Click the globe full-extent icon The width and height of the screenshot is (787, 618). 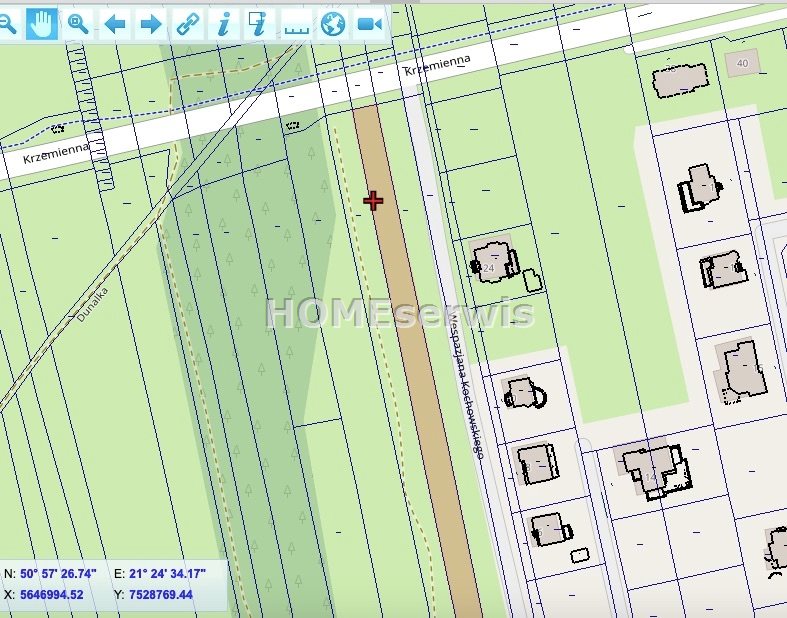pyautogui.click(x=332, y=24)
